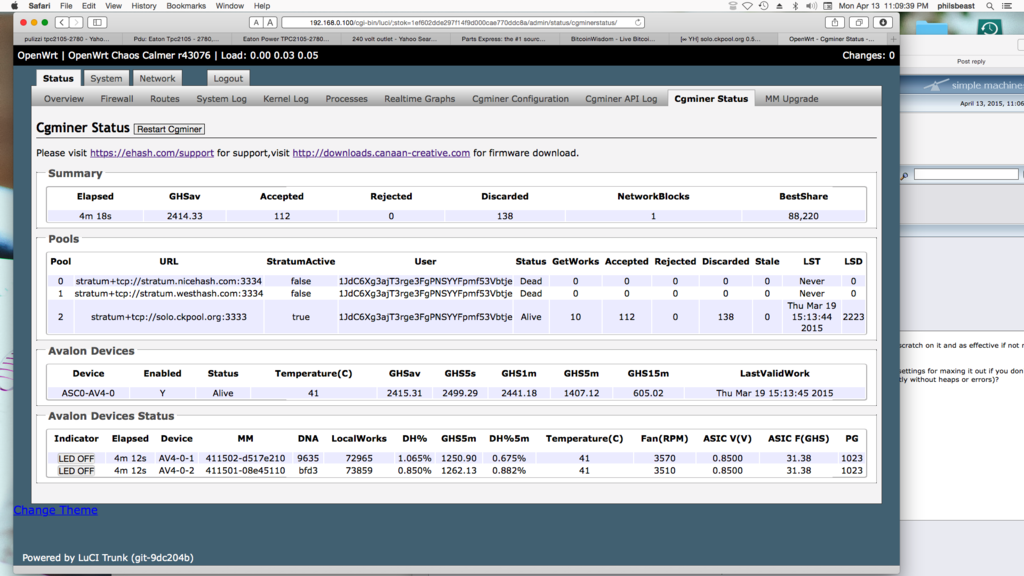
Task: Open the Overview sub-tab
Action: point(64,99)
